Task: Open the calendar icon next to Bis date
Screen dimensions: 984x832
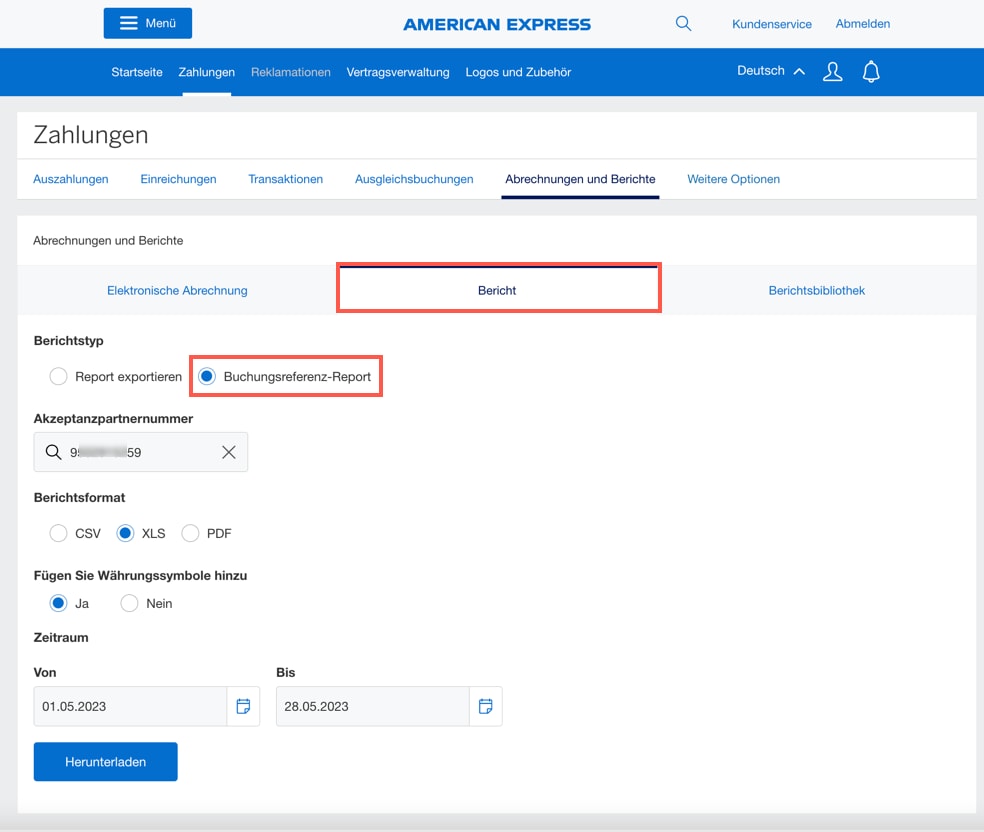Action: pyautogui.click(x=486, y=706)
